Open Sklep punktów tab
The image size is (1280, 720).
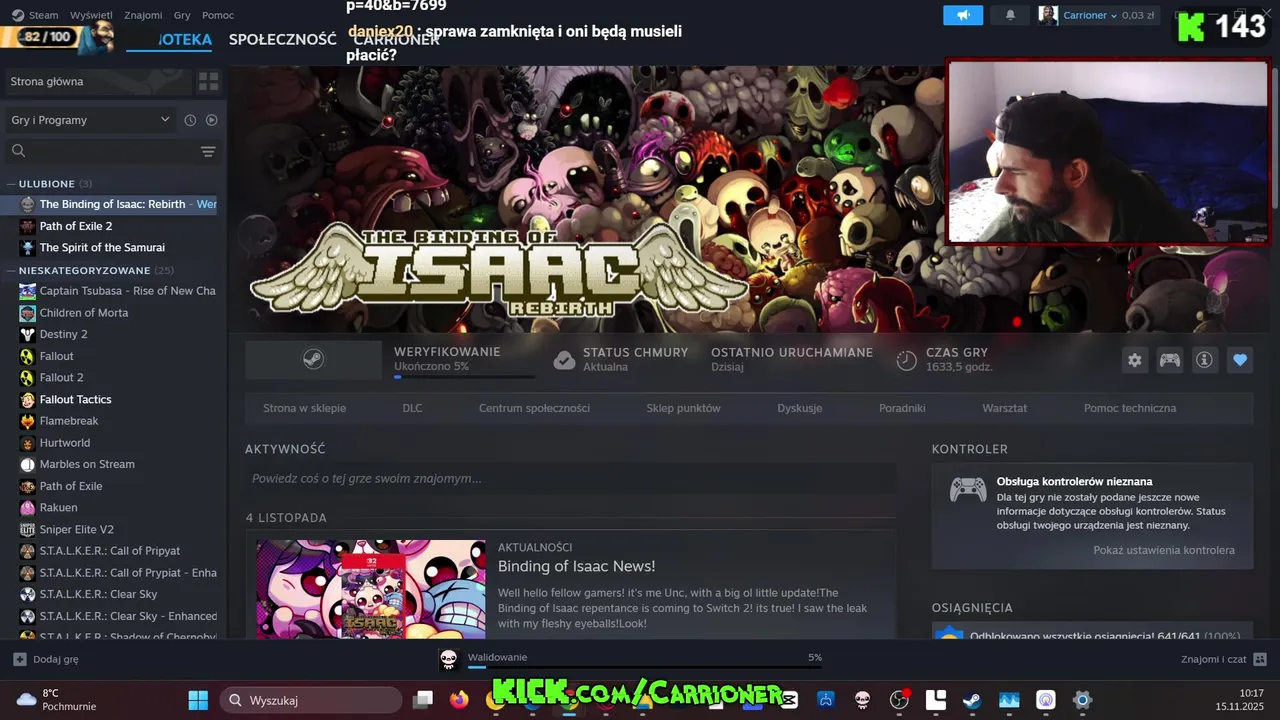(x=683, y=408)
